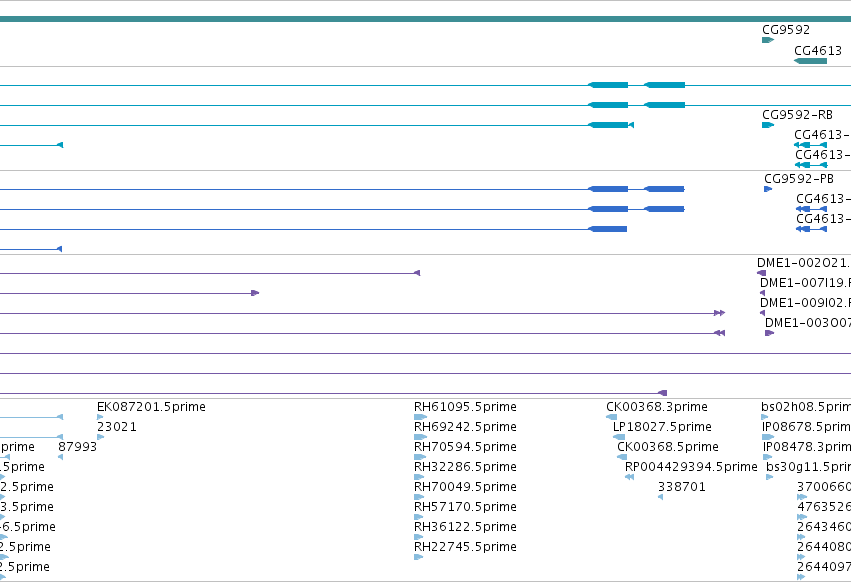Select the CK00368.5prime EST label

[x=668, y=447]
